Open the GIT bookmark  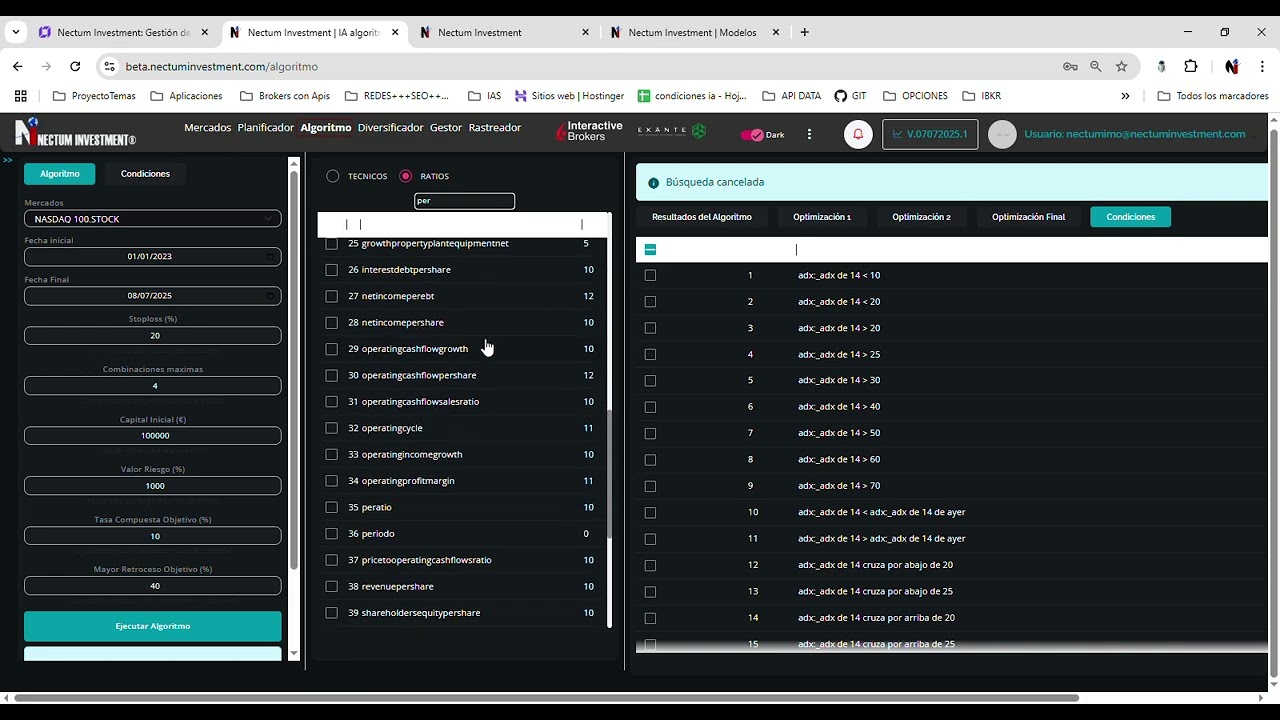coord(850,96)
